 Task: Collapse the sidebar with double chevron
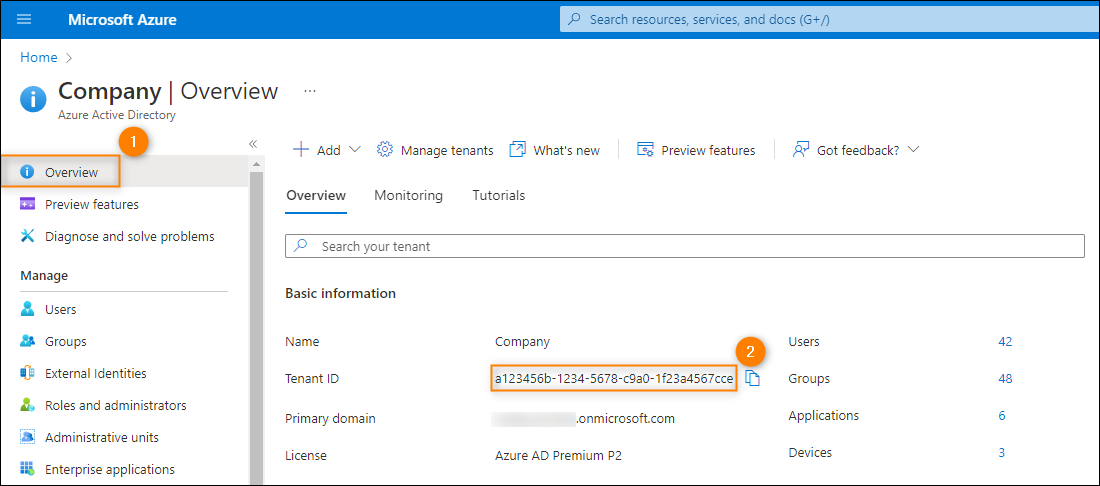click(253, 144)
